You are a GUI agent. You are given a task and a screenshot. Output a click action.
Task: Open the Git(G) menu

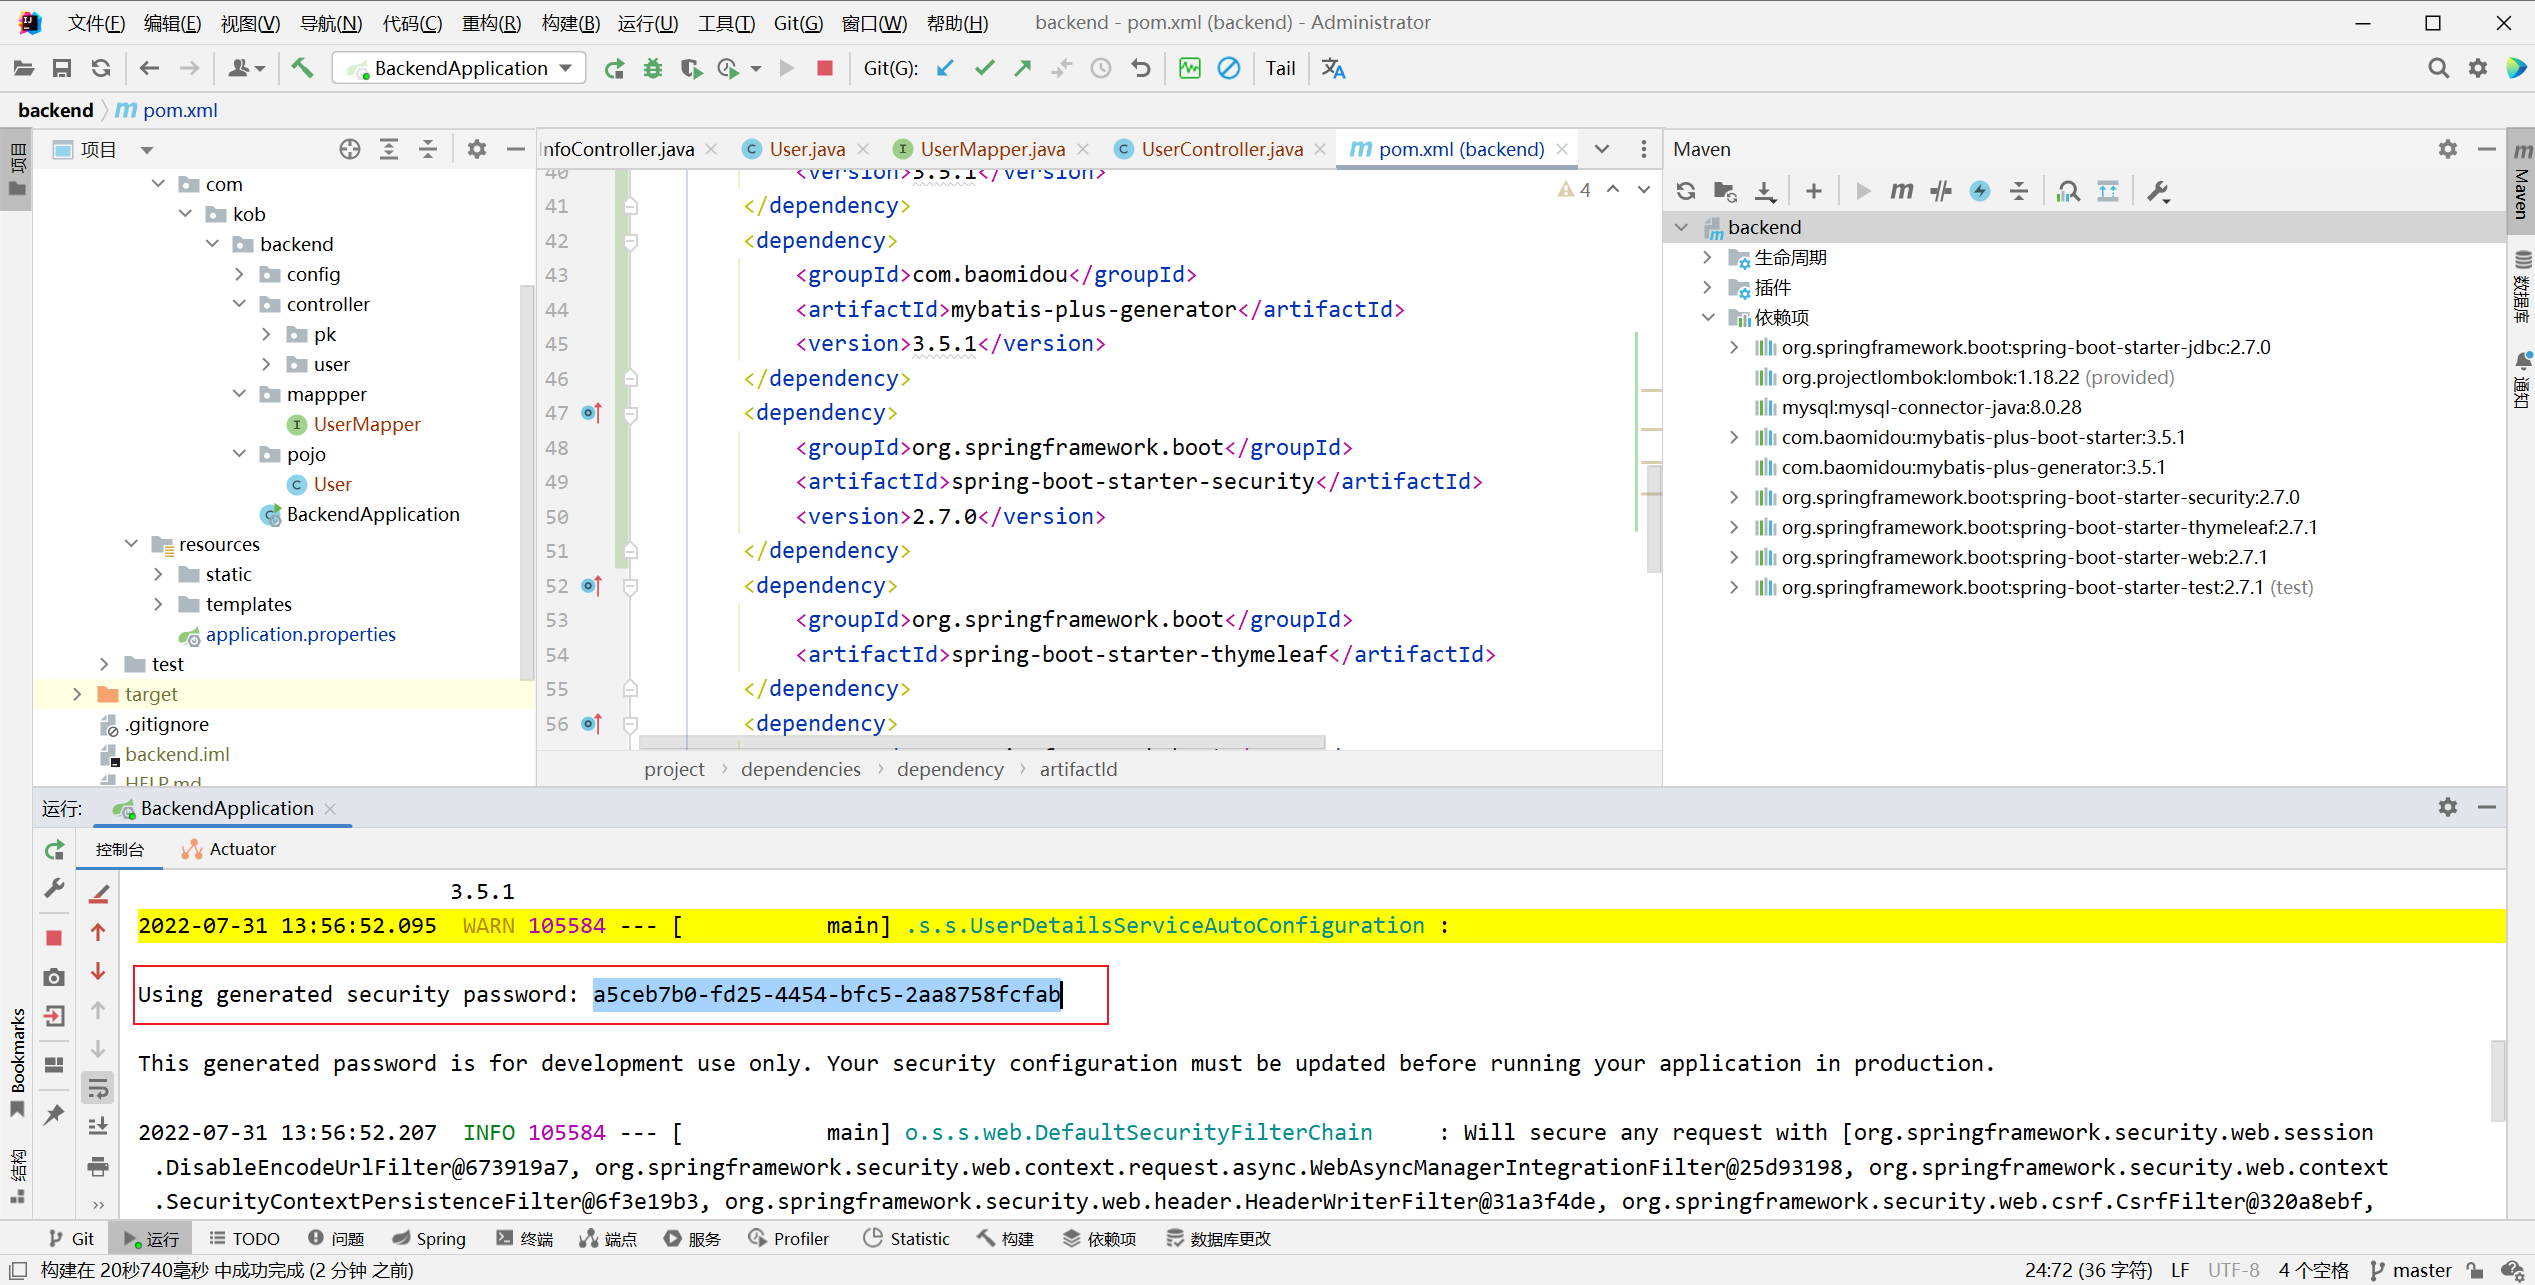tap(798, 22)
